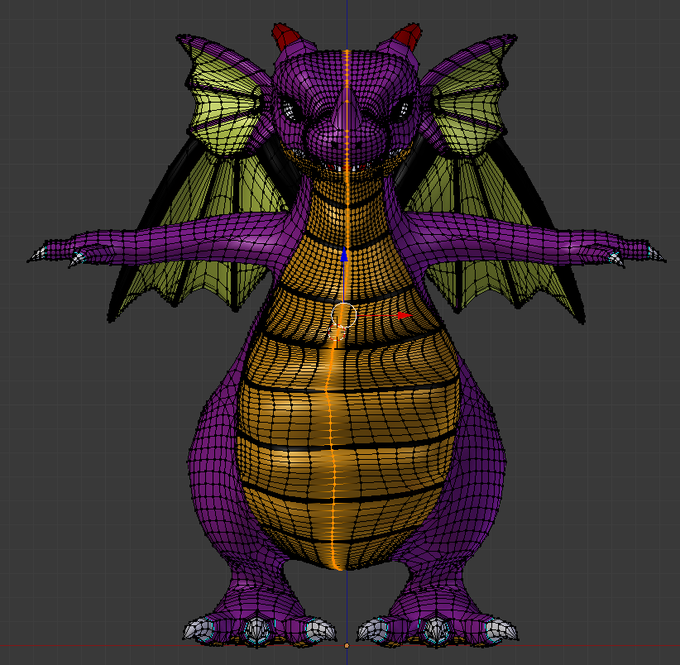680x665 pixels.
Task: Select the dragon's red horn on the left
Action: tap(285, 36)
